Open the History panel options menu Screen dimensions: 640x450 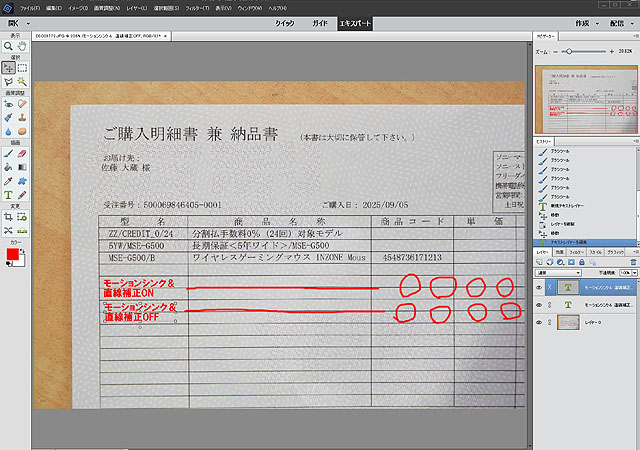pyautogui.click(x=635, y=141)
